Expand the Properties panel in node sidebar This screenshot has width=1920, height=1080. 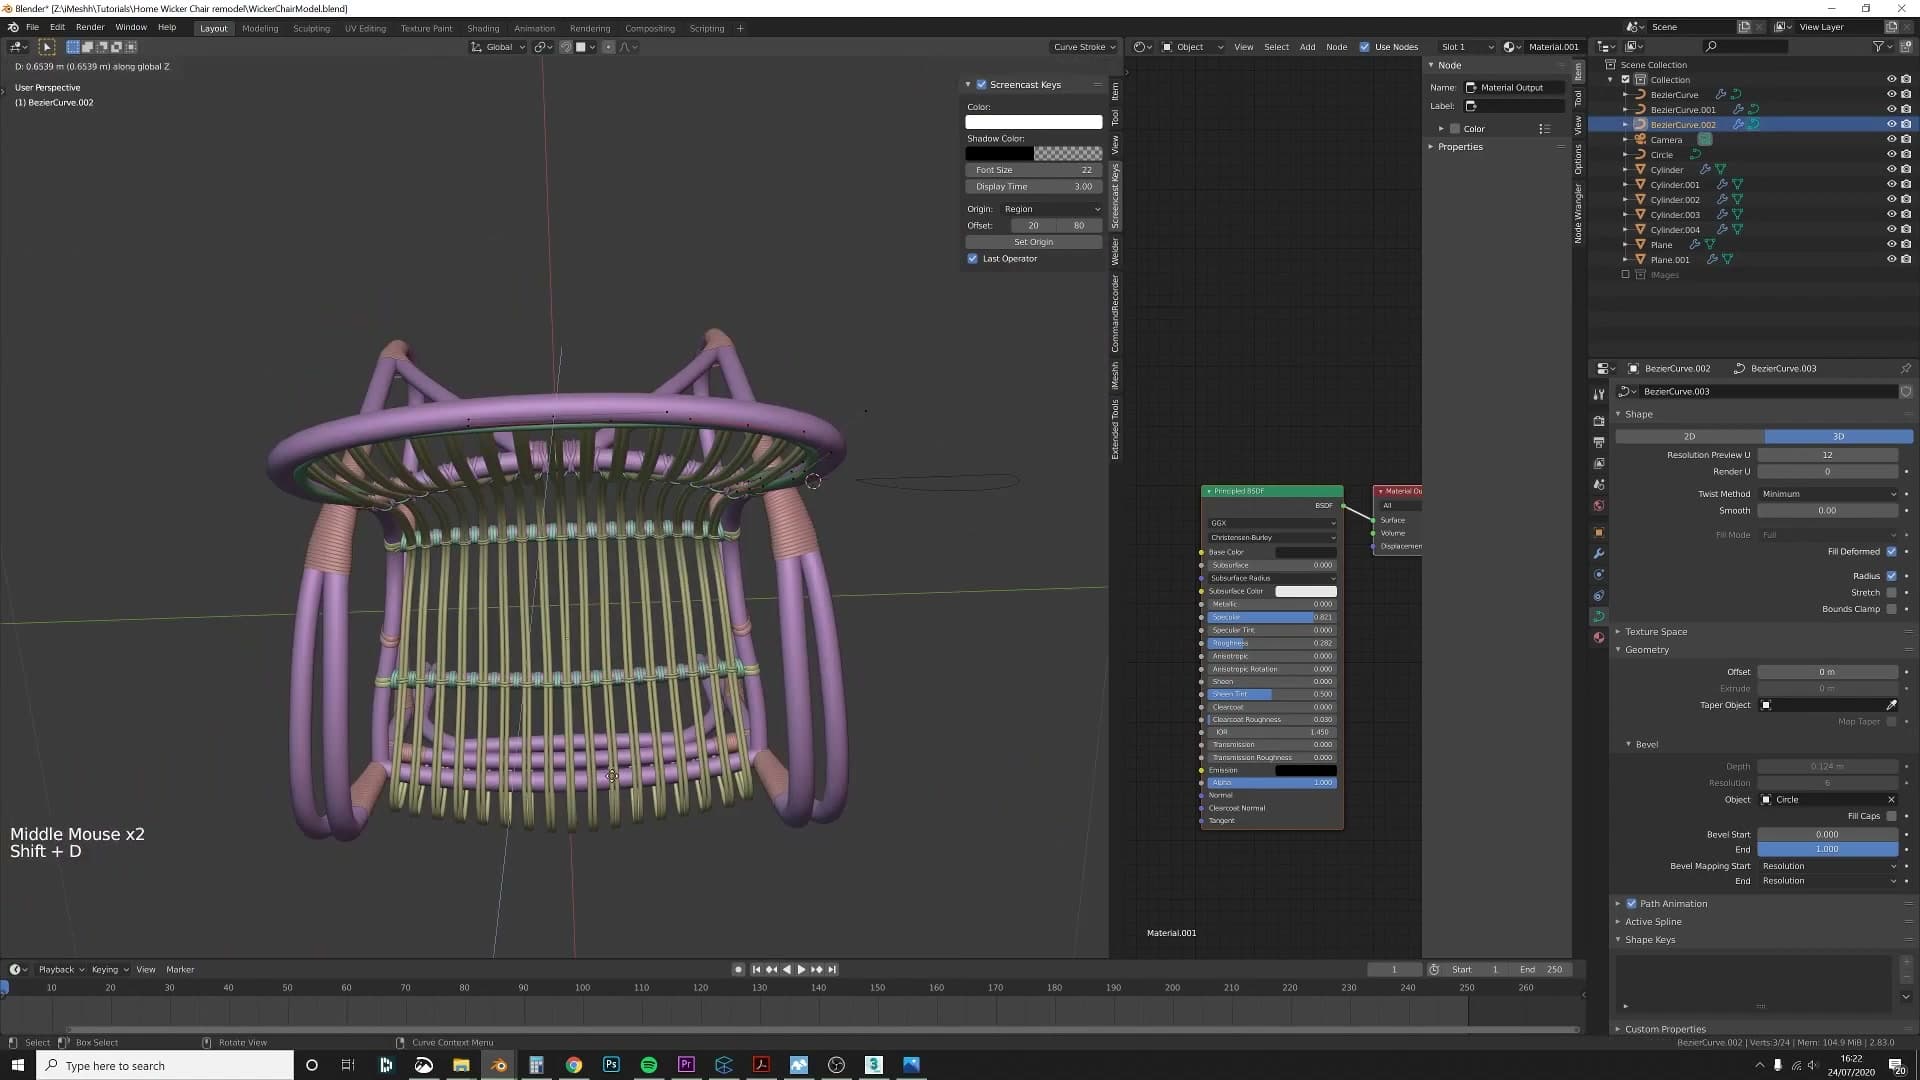(x=1459, y=147)
